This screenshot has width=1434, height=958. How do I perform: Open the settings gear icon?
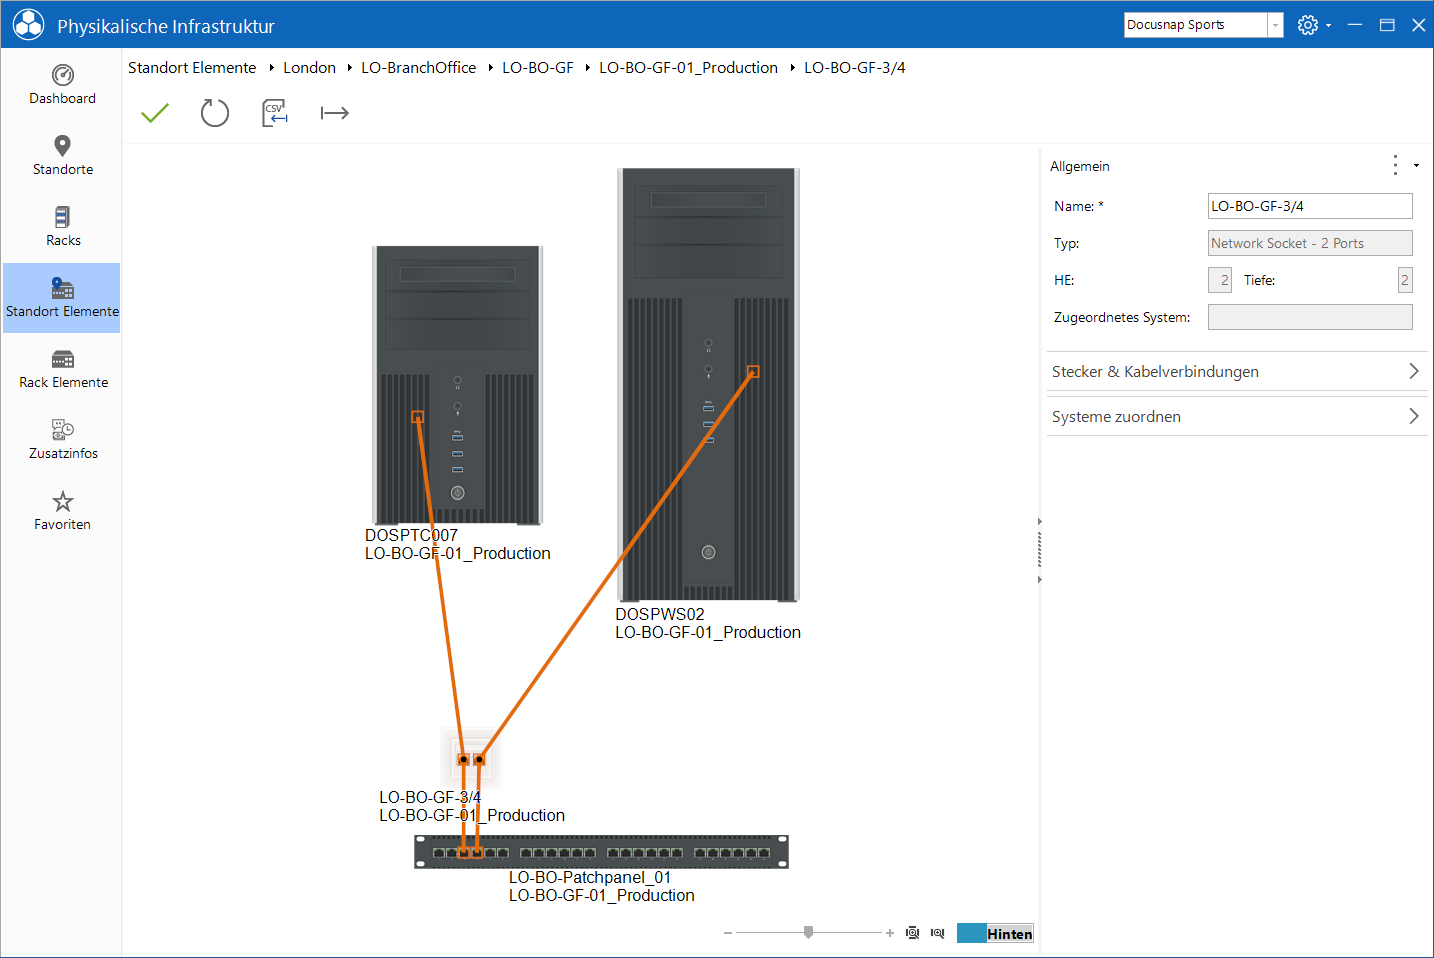(x=1307, y=25)
